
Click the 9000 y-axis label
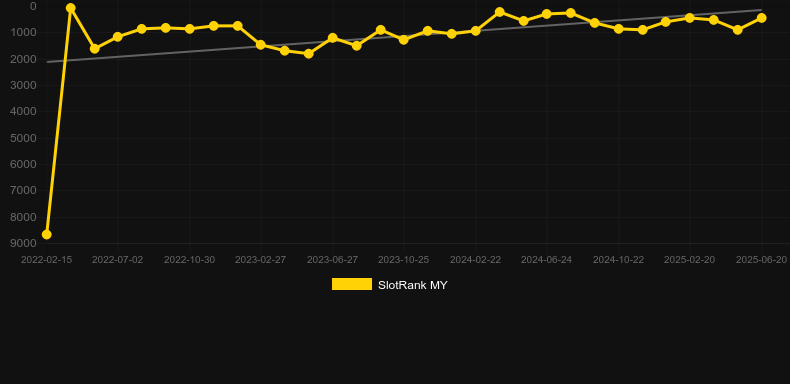[x=24, y=243]
